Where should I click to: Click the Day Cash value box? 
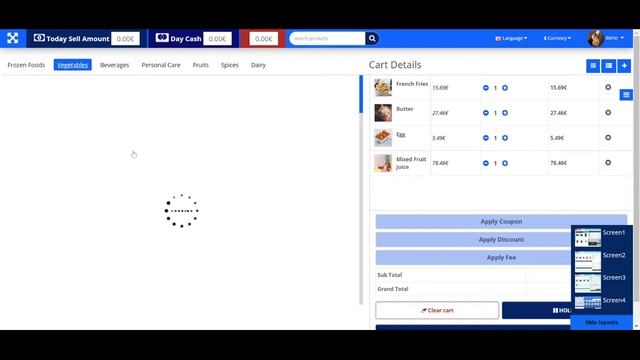pyautogui.click(x=217, y=38)
